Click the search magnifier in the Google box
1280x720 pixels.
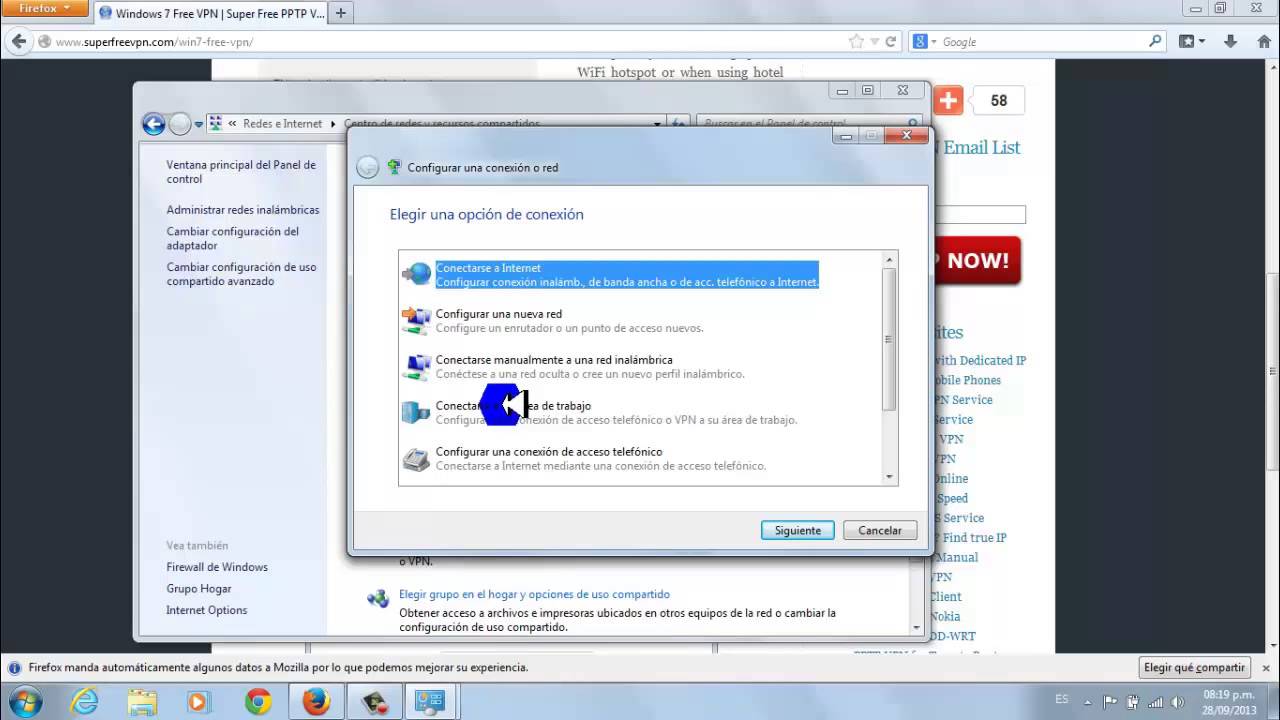[x=1155, y=42]
